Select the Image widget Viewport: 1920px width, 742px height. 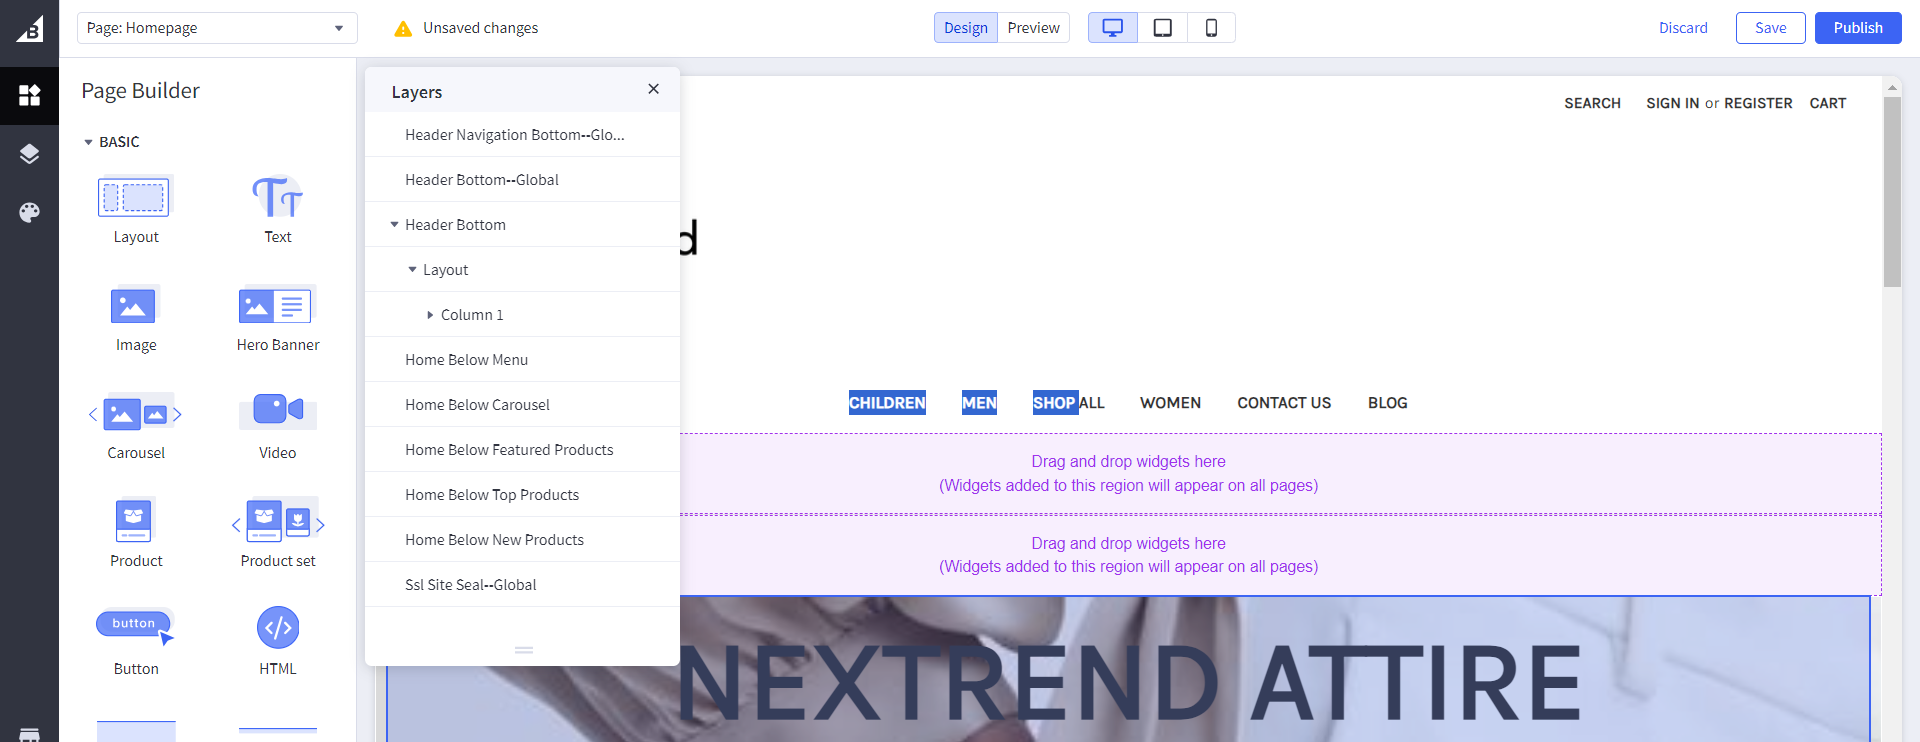[136, 318]
